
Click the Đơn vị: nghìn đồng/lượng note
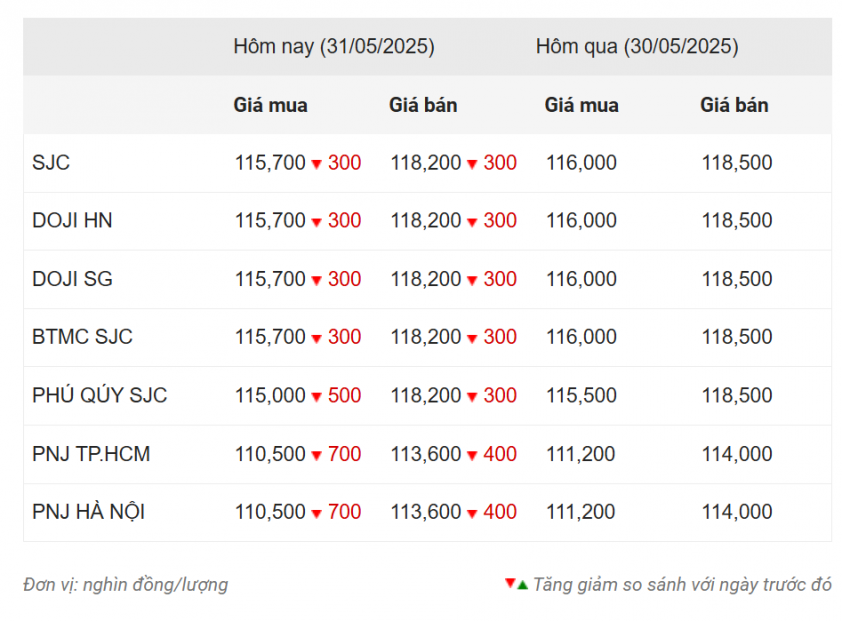[x=125, y=585]
